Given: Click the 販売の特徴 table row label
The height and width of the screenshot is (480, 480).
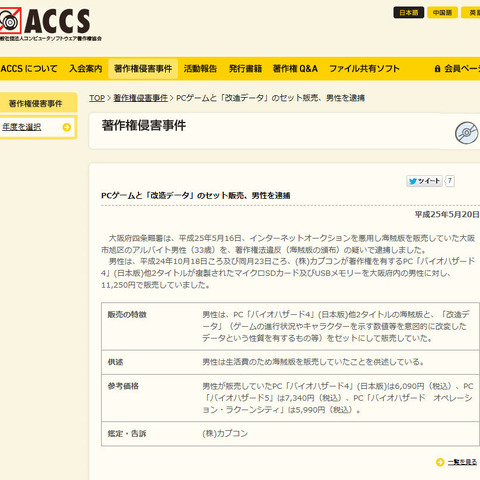Looking at the screenshot, I should pyautogui.click(x=127, y=315).
